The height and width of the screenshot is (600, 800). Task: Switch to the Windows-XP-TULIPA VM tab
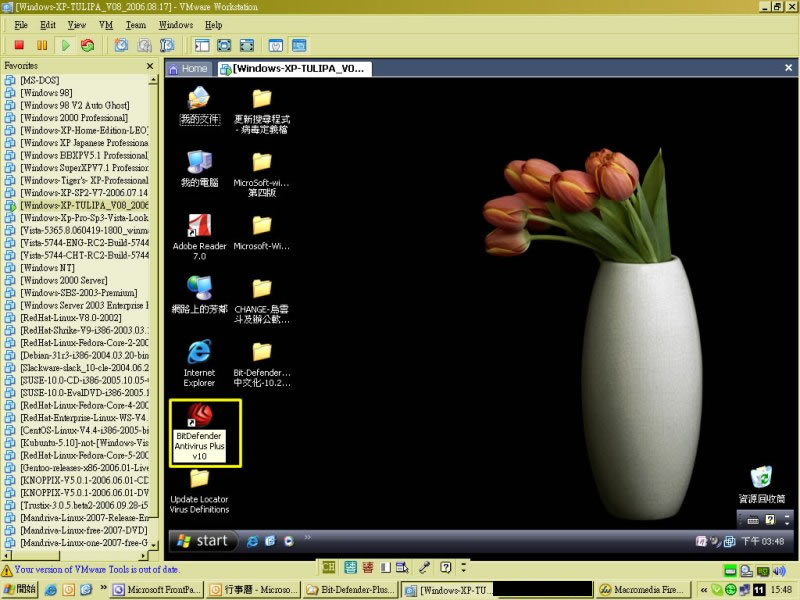[294, 69]
